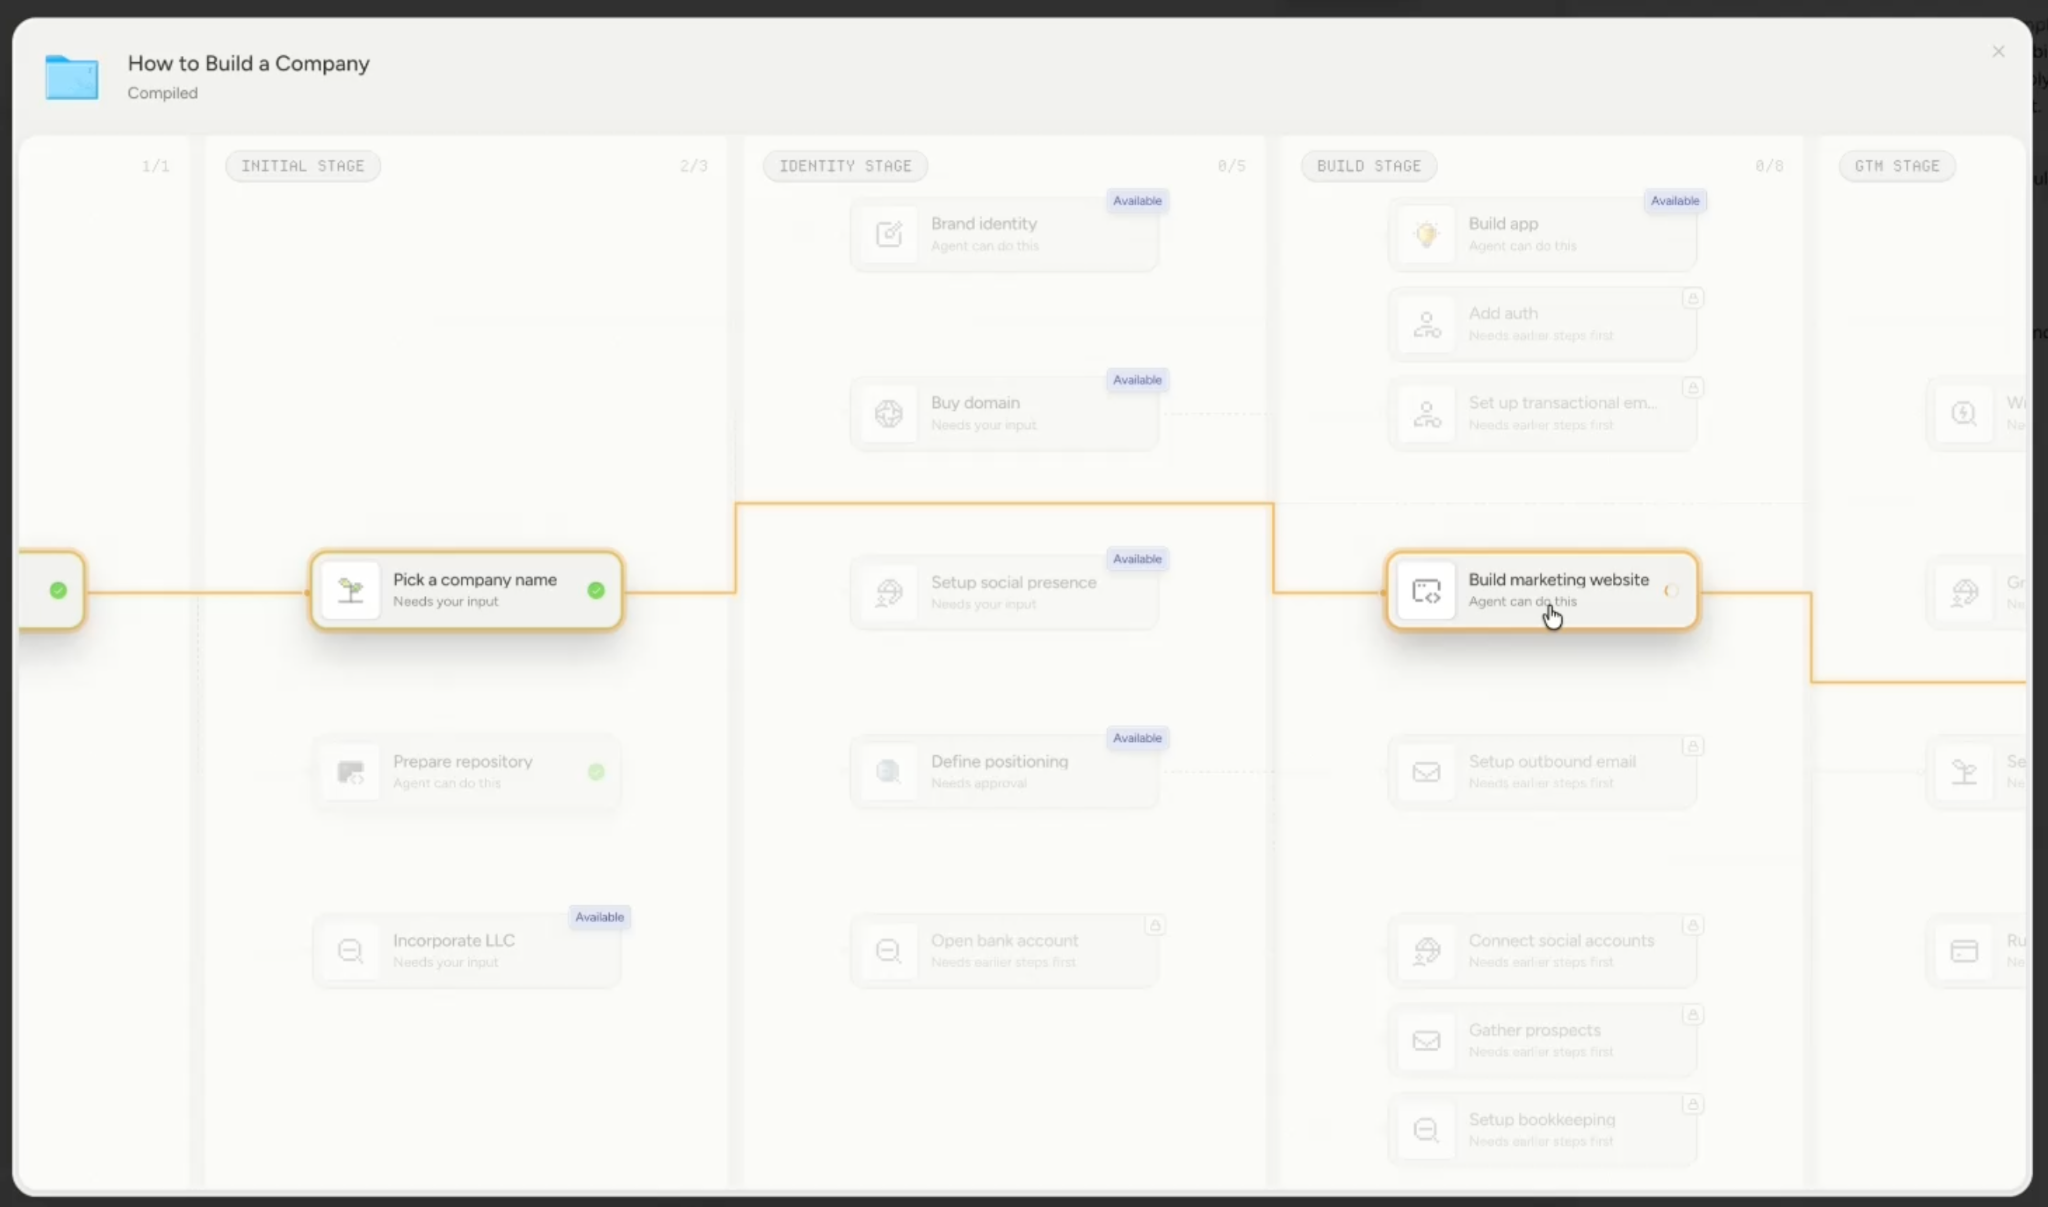Image resolution: width=2048 pixels, height=1207 pixels.
Task: Click the IDENTITY STAGE label
Action: [845, 166]
